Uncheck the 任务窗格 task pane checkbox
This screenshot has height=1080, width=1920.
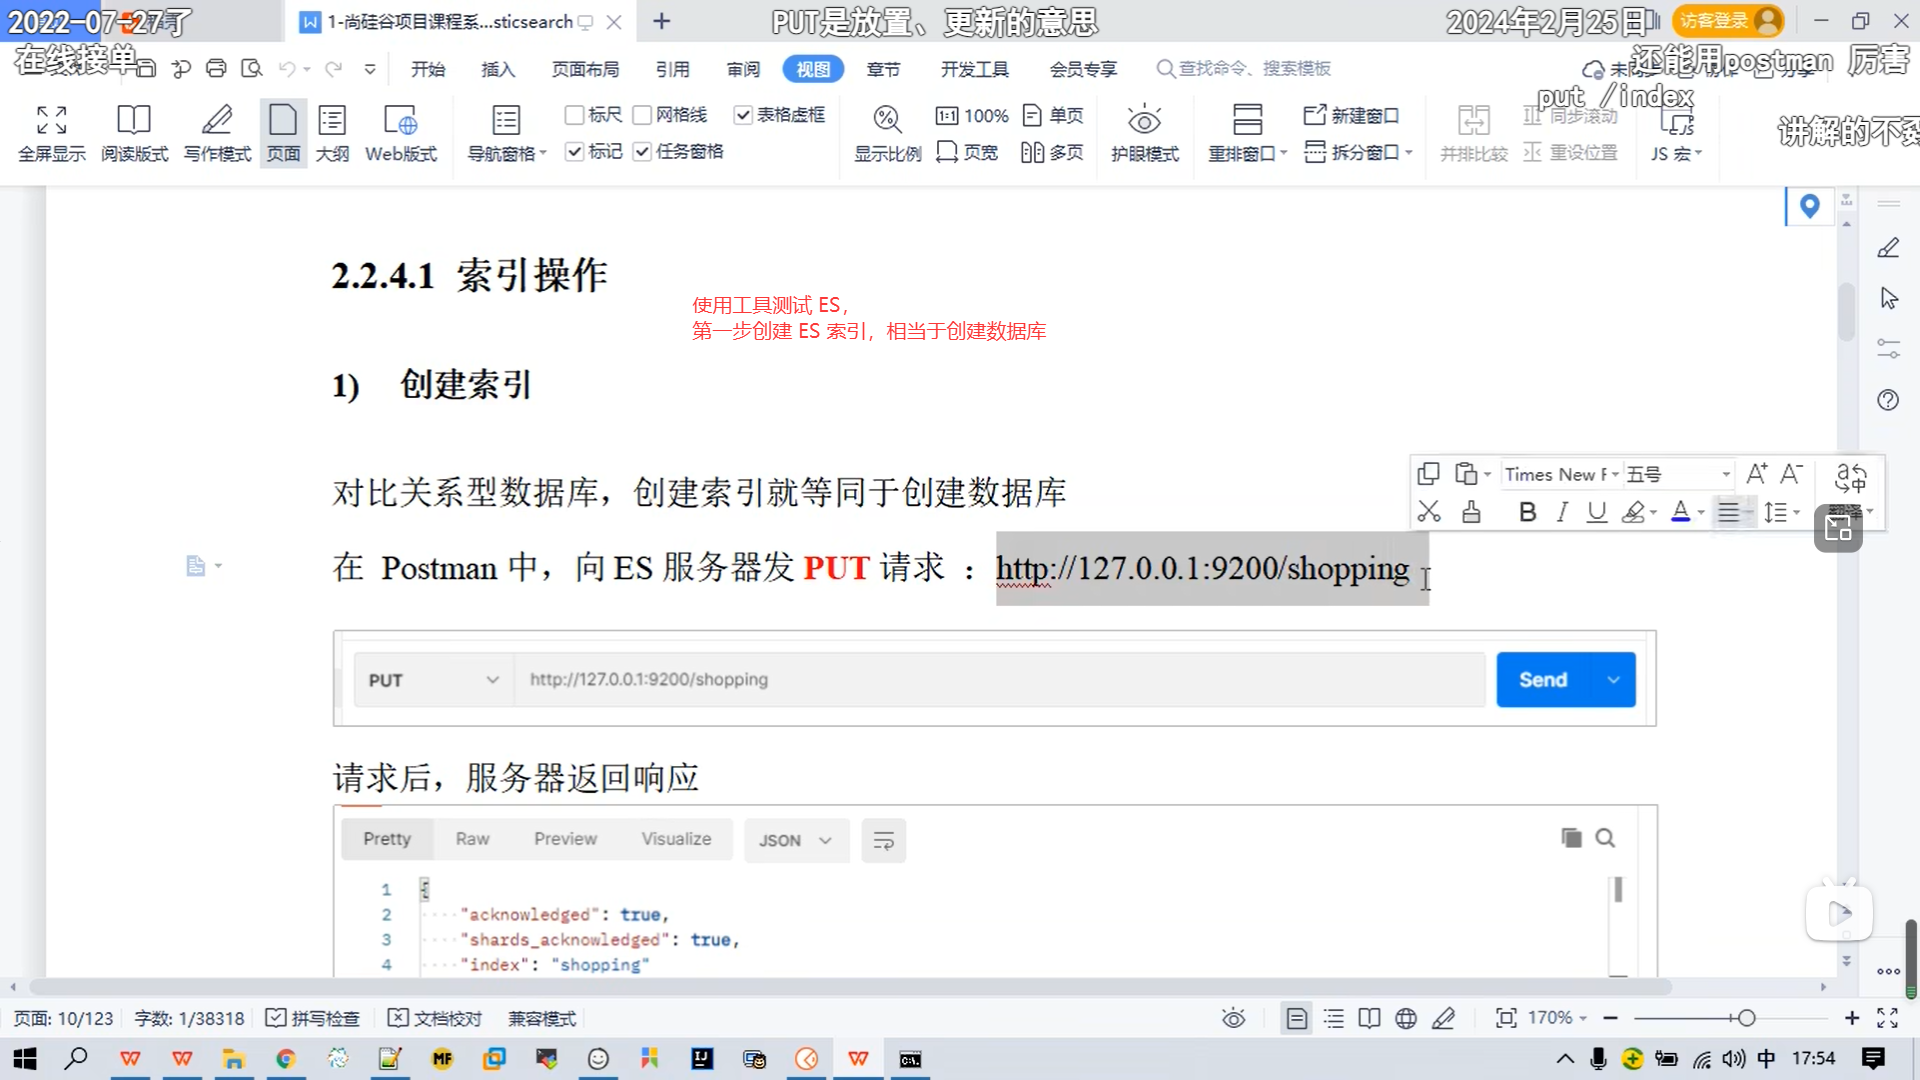(643, 151)
